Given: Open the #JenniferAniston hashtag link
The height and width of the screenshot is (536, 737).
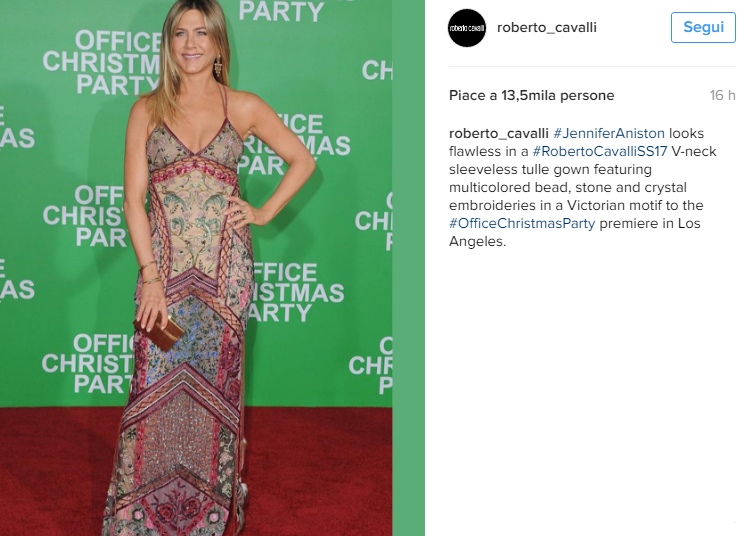Looking at the screenshot, I should coord(609,134).
